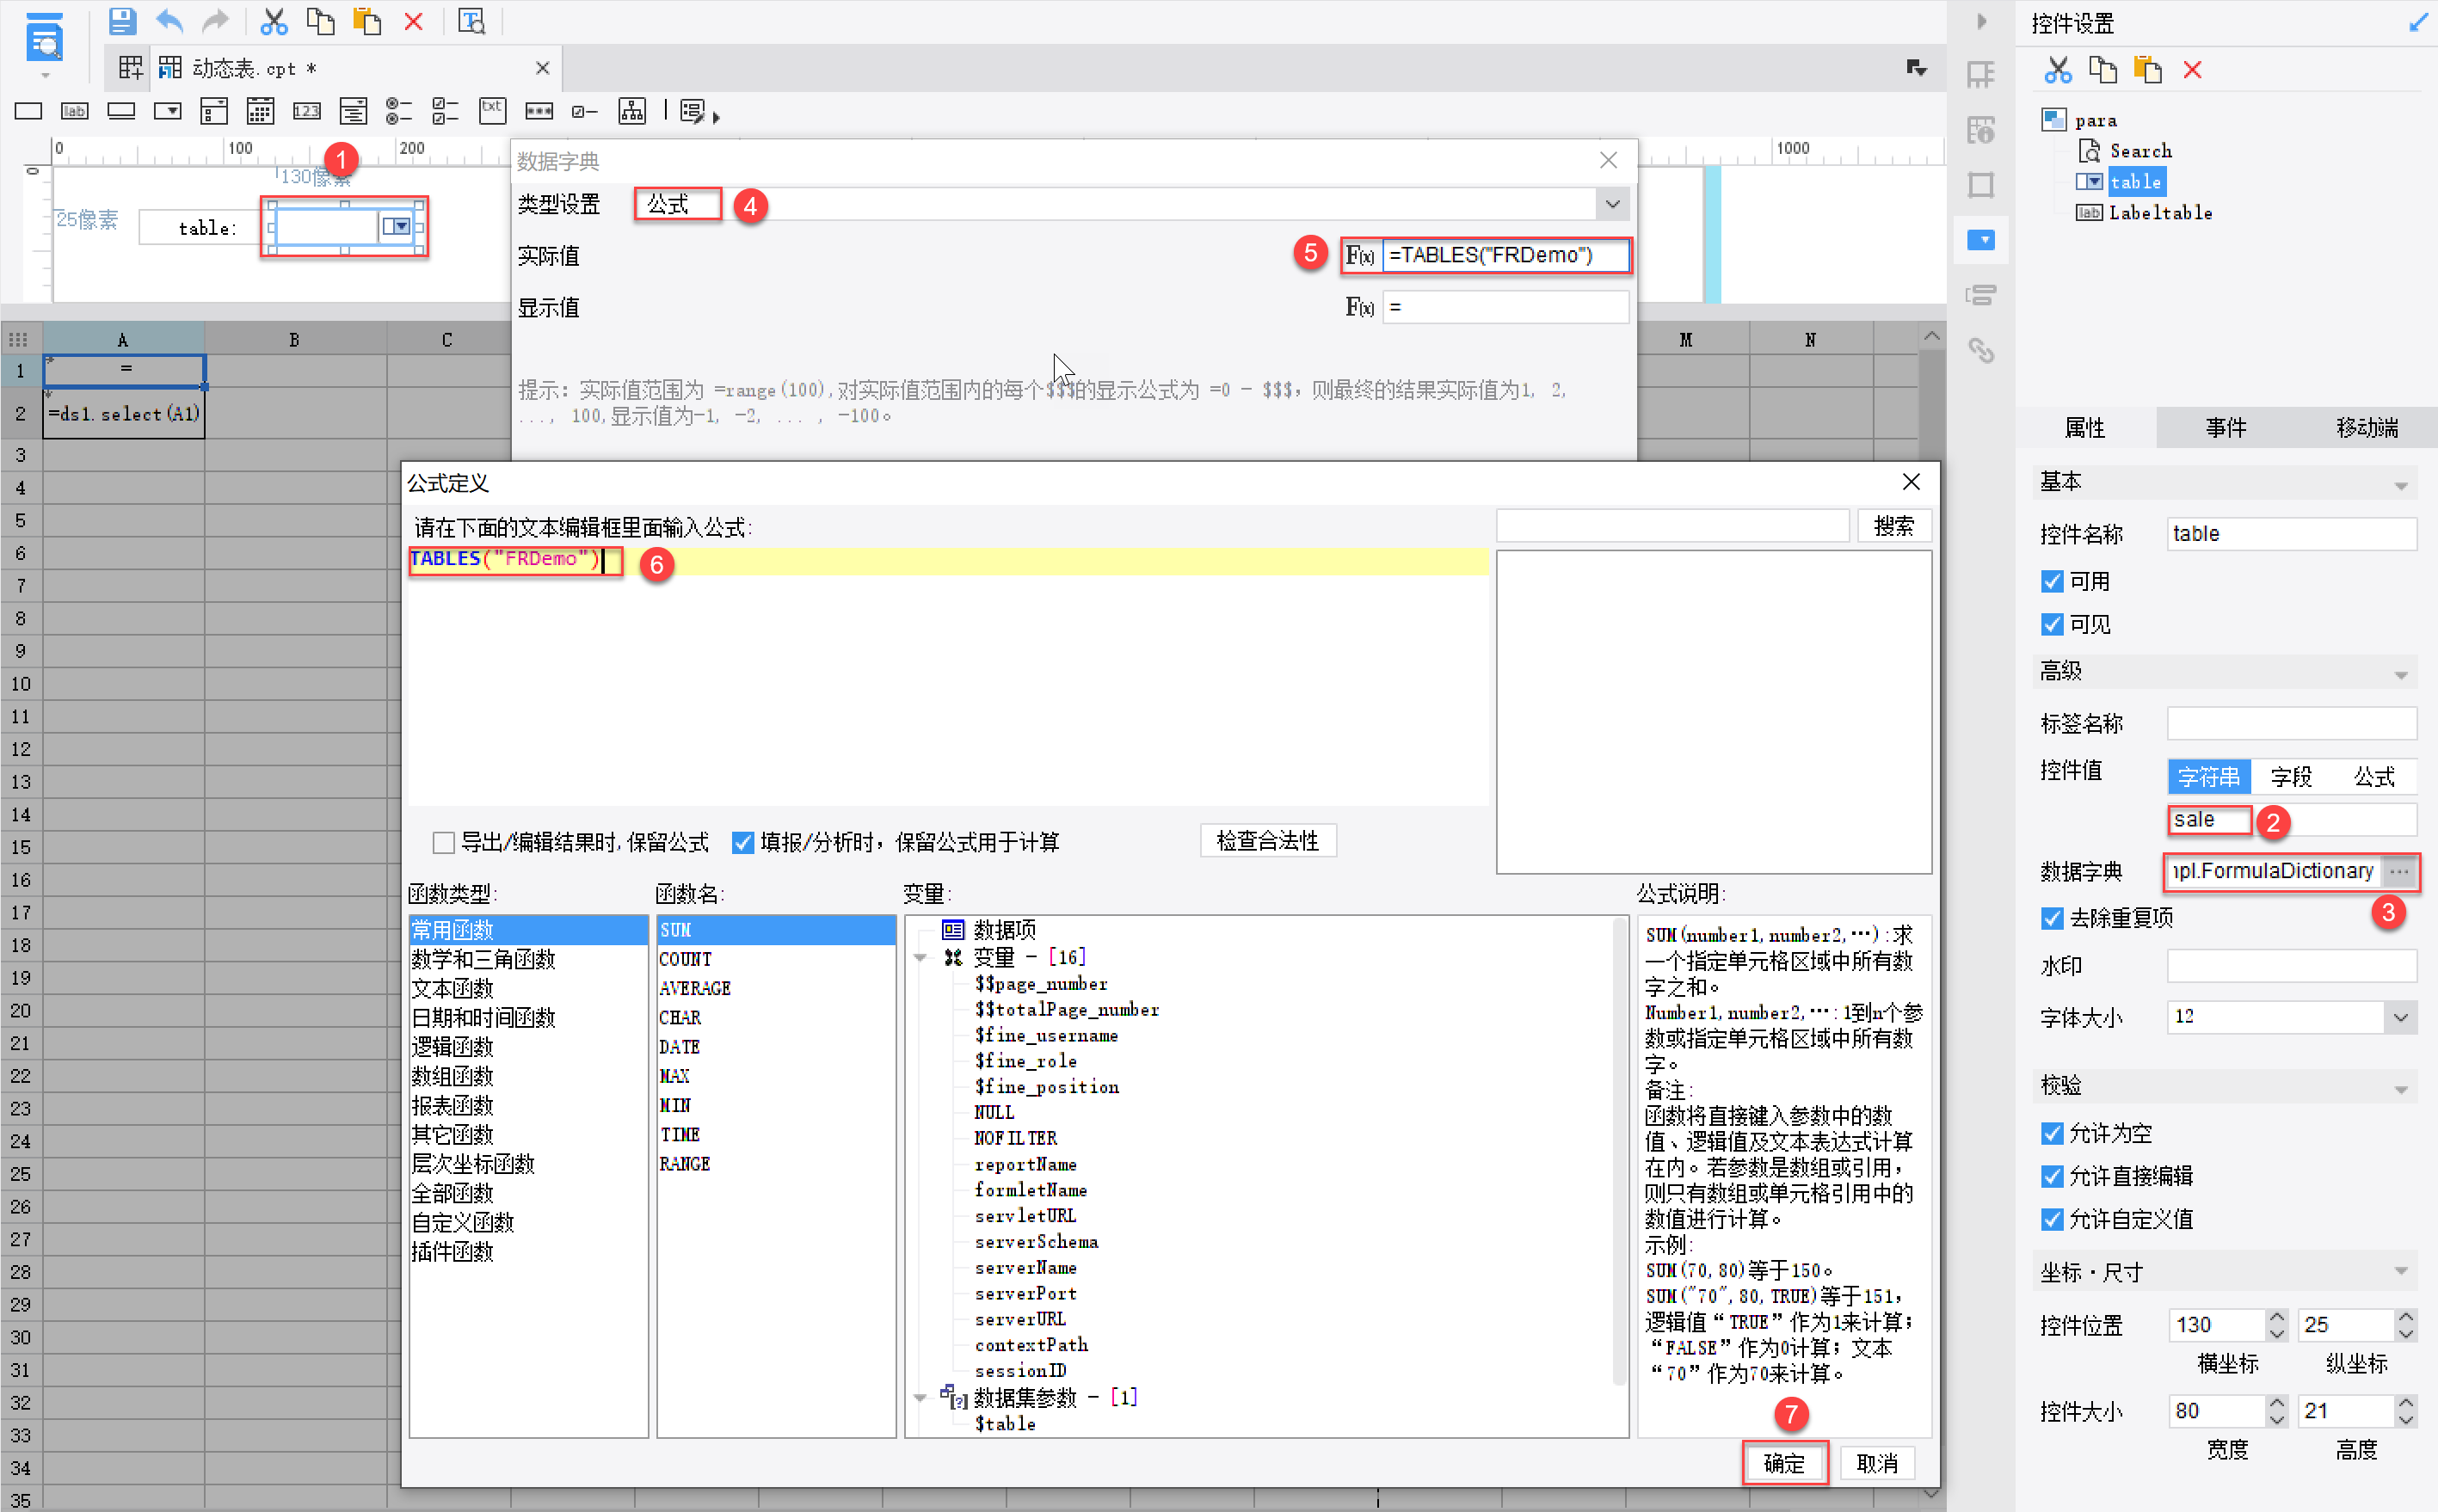Collapse the 变量 tree node
The height and width of the screenshot is (1512, 2438).
(920, 958)
